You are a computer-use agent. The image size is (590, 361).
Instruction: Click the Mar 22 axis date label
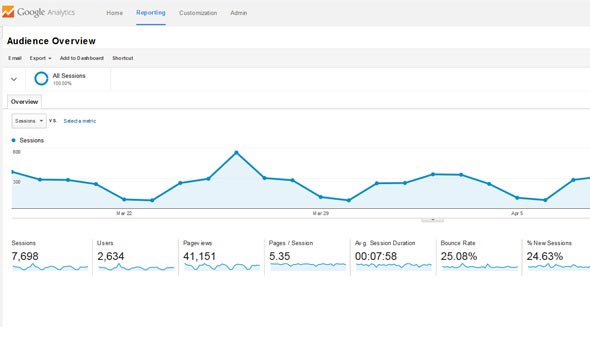[124, 213]
